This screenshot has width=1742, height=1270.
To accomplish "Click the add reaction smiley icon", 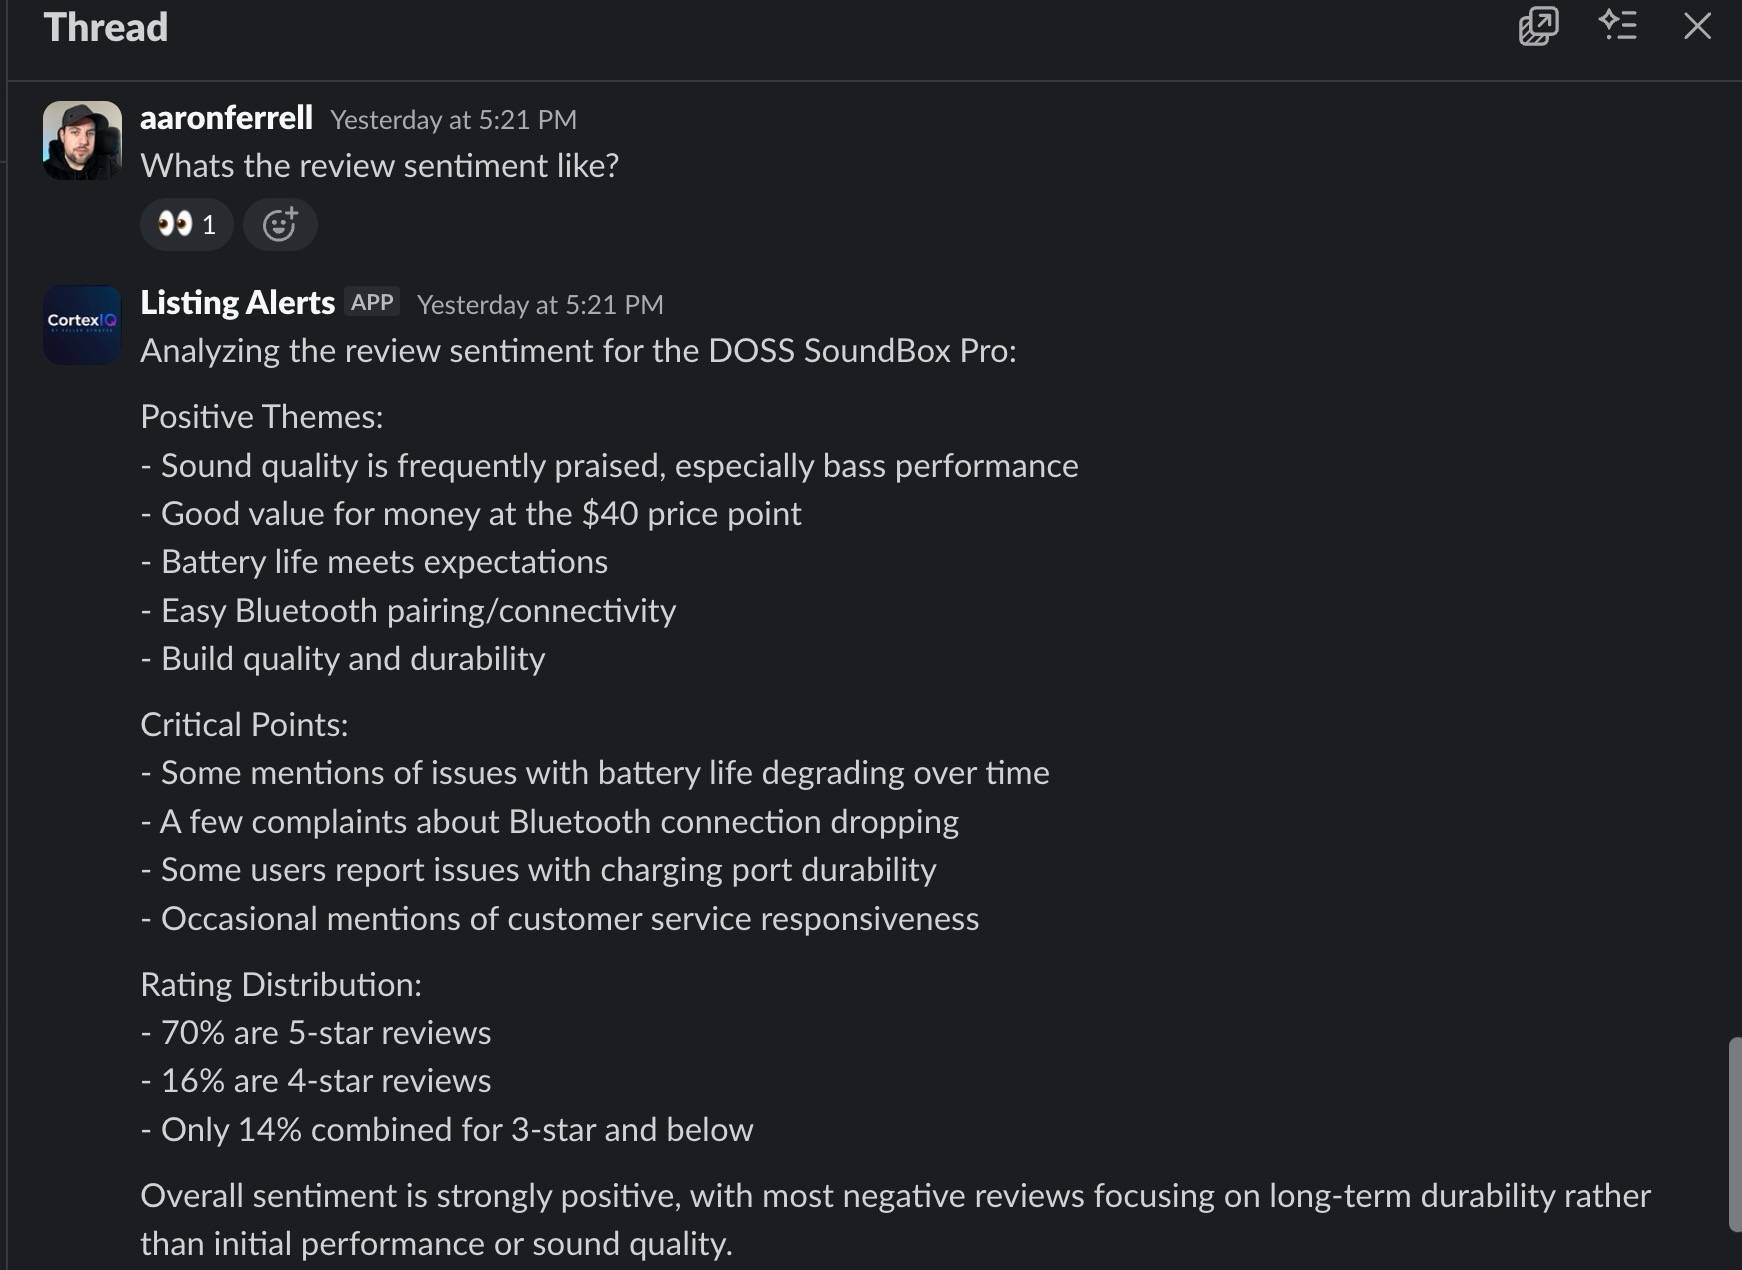I will click(280, 224).
